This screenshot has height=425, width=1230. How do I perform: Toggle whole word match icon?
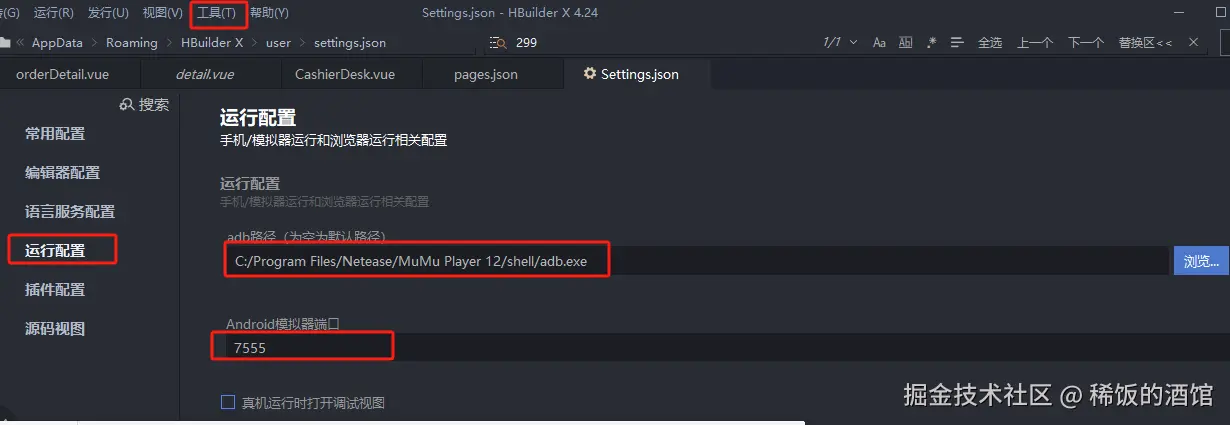point(905,43)
